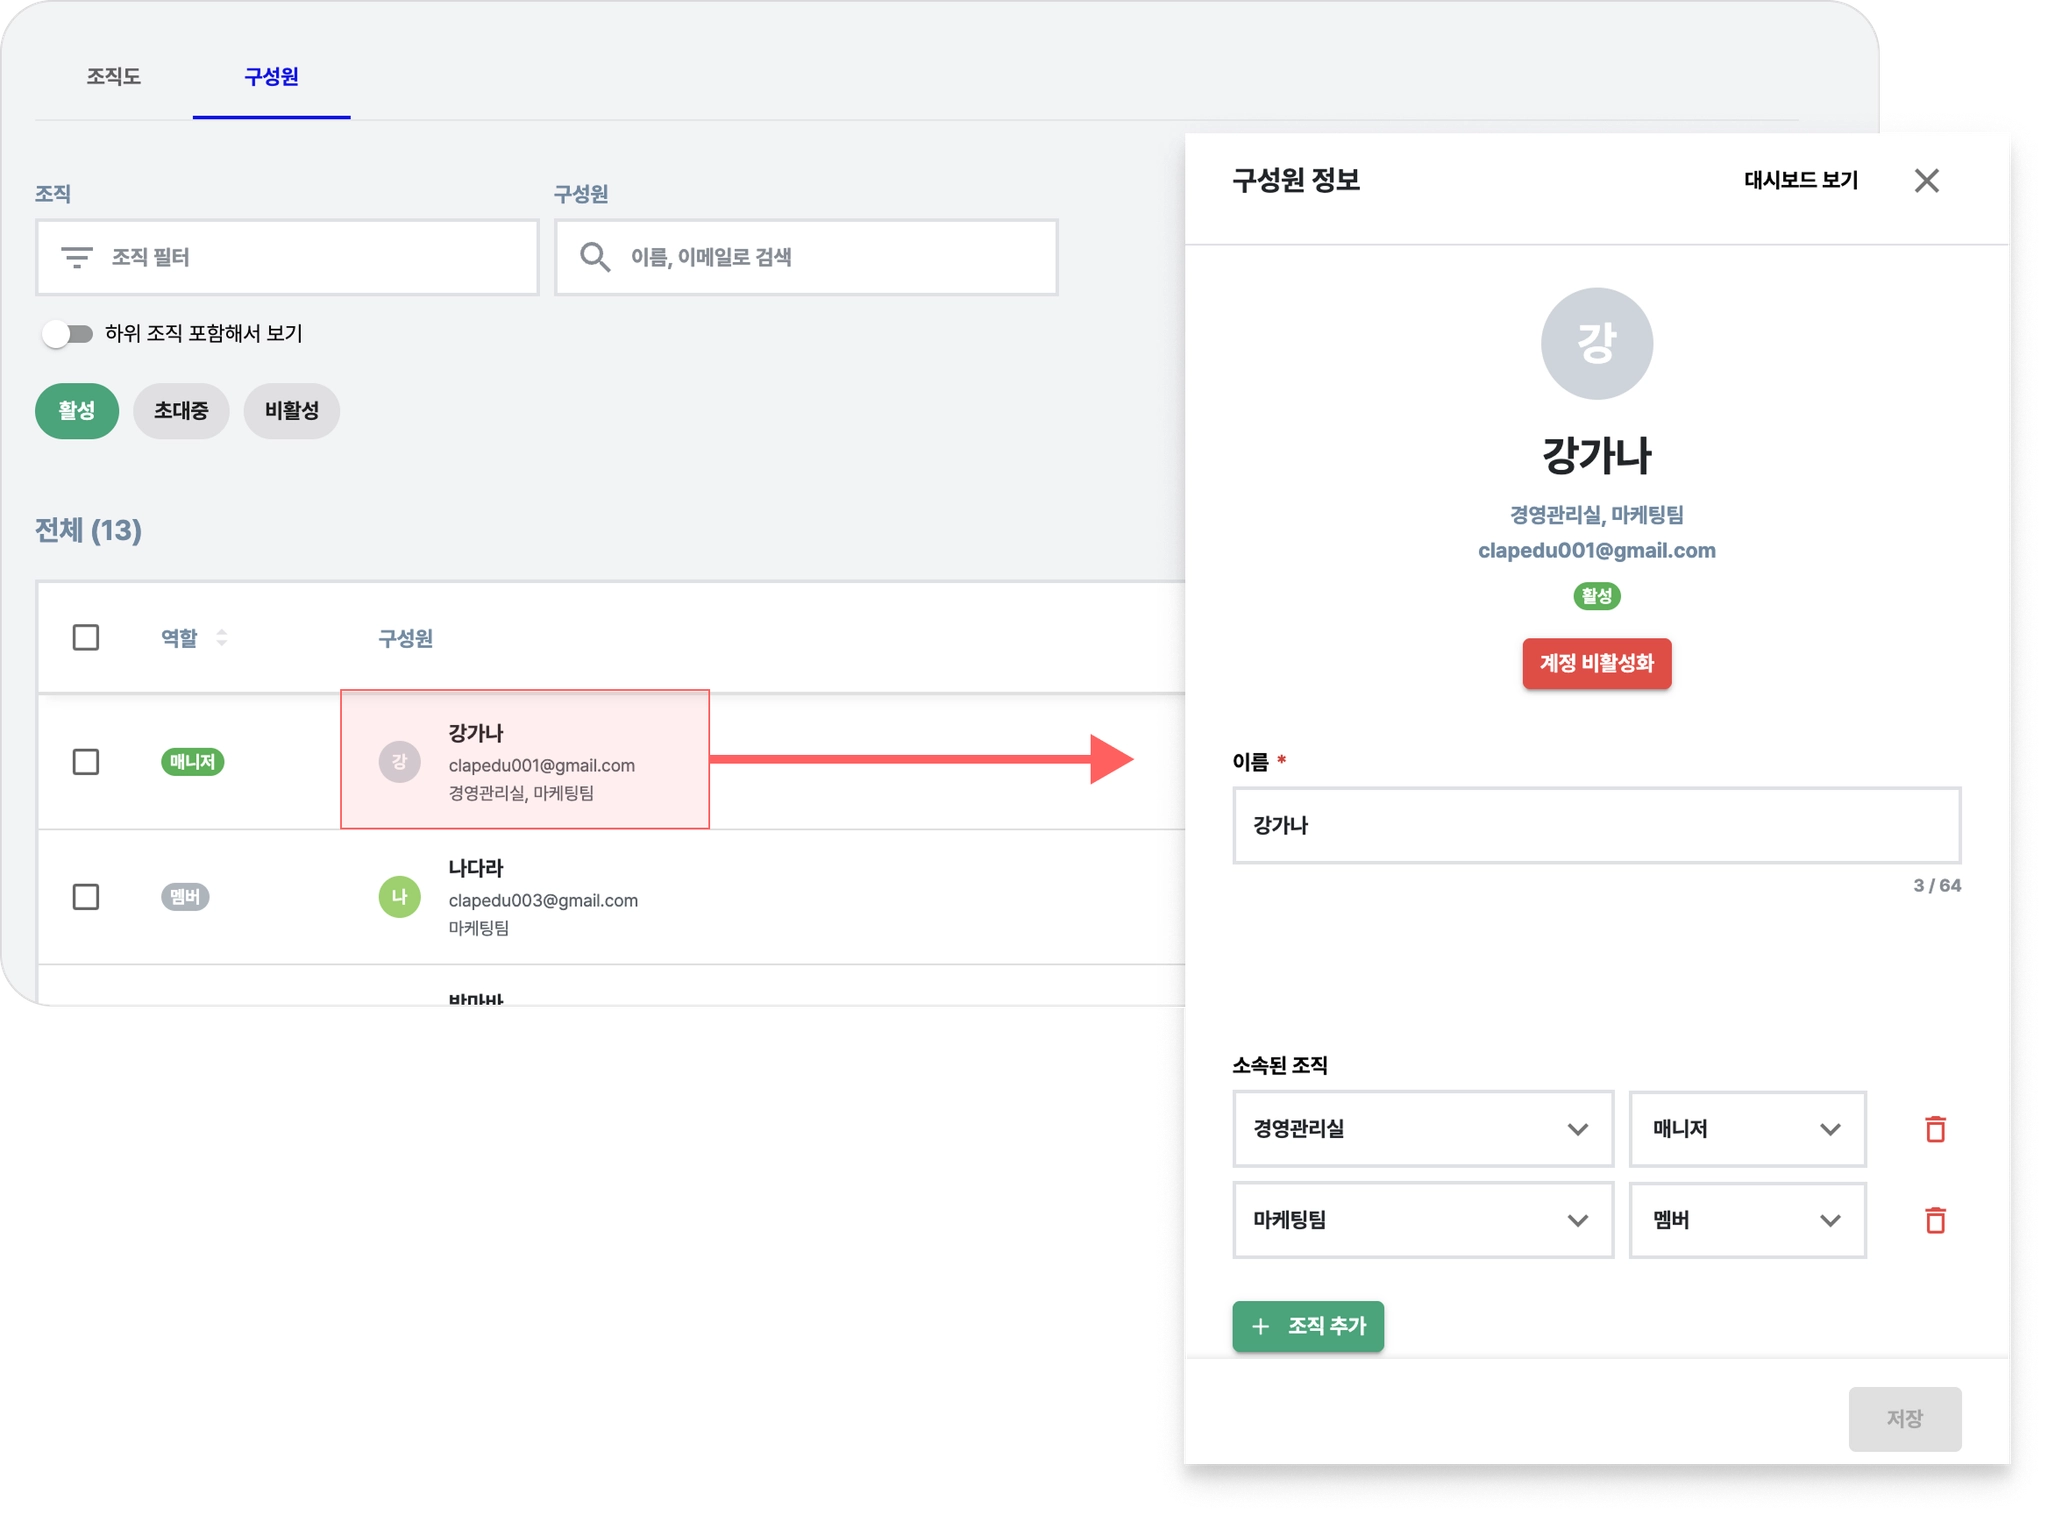Check the select-all header checkbox
The image size is (2048, 1515).
click(86, 637)
